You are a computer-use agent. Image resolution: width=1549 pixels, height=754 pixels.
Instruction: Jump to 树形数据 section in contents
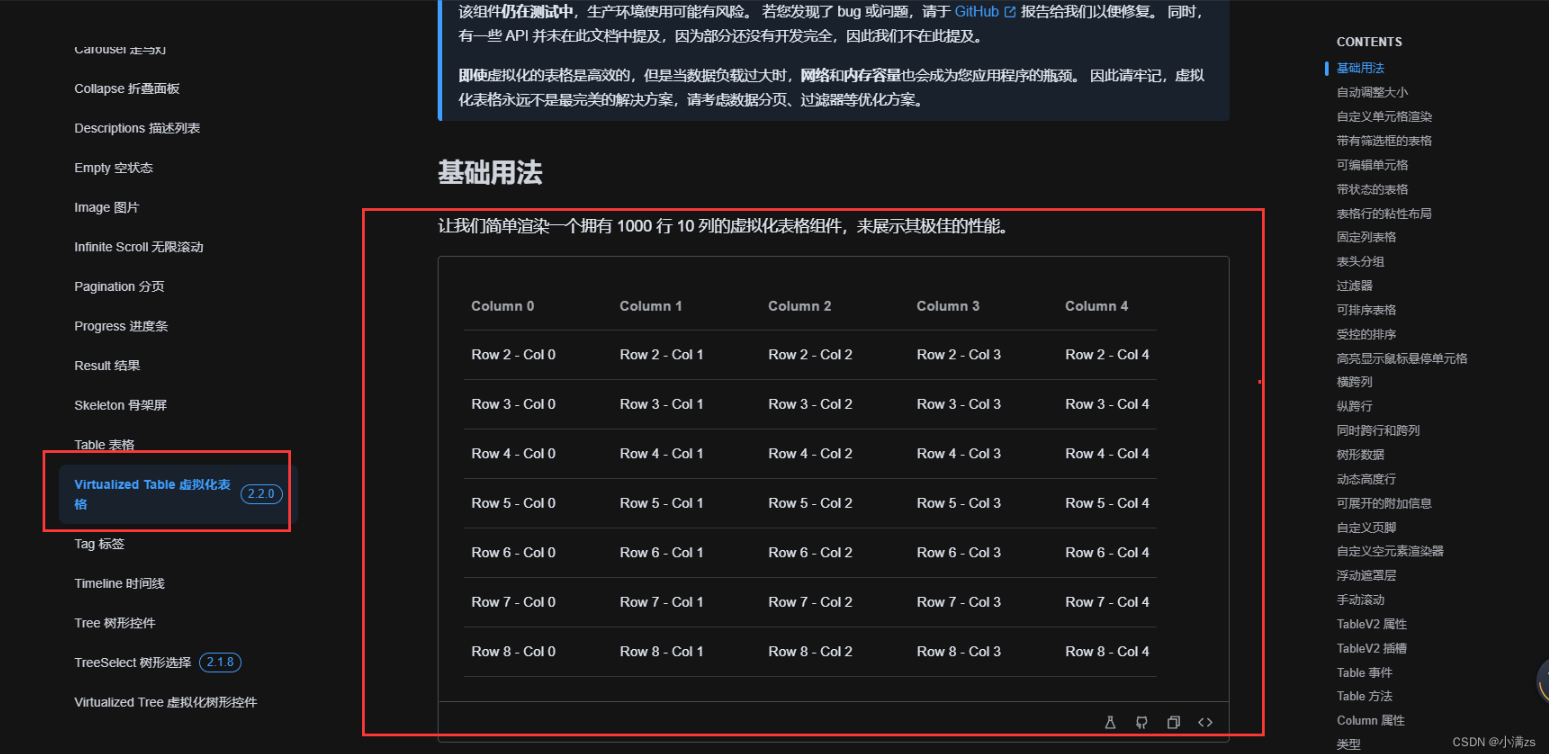[1360, 455]
